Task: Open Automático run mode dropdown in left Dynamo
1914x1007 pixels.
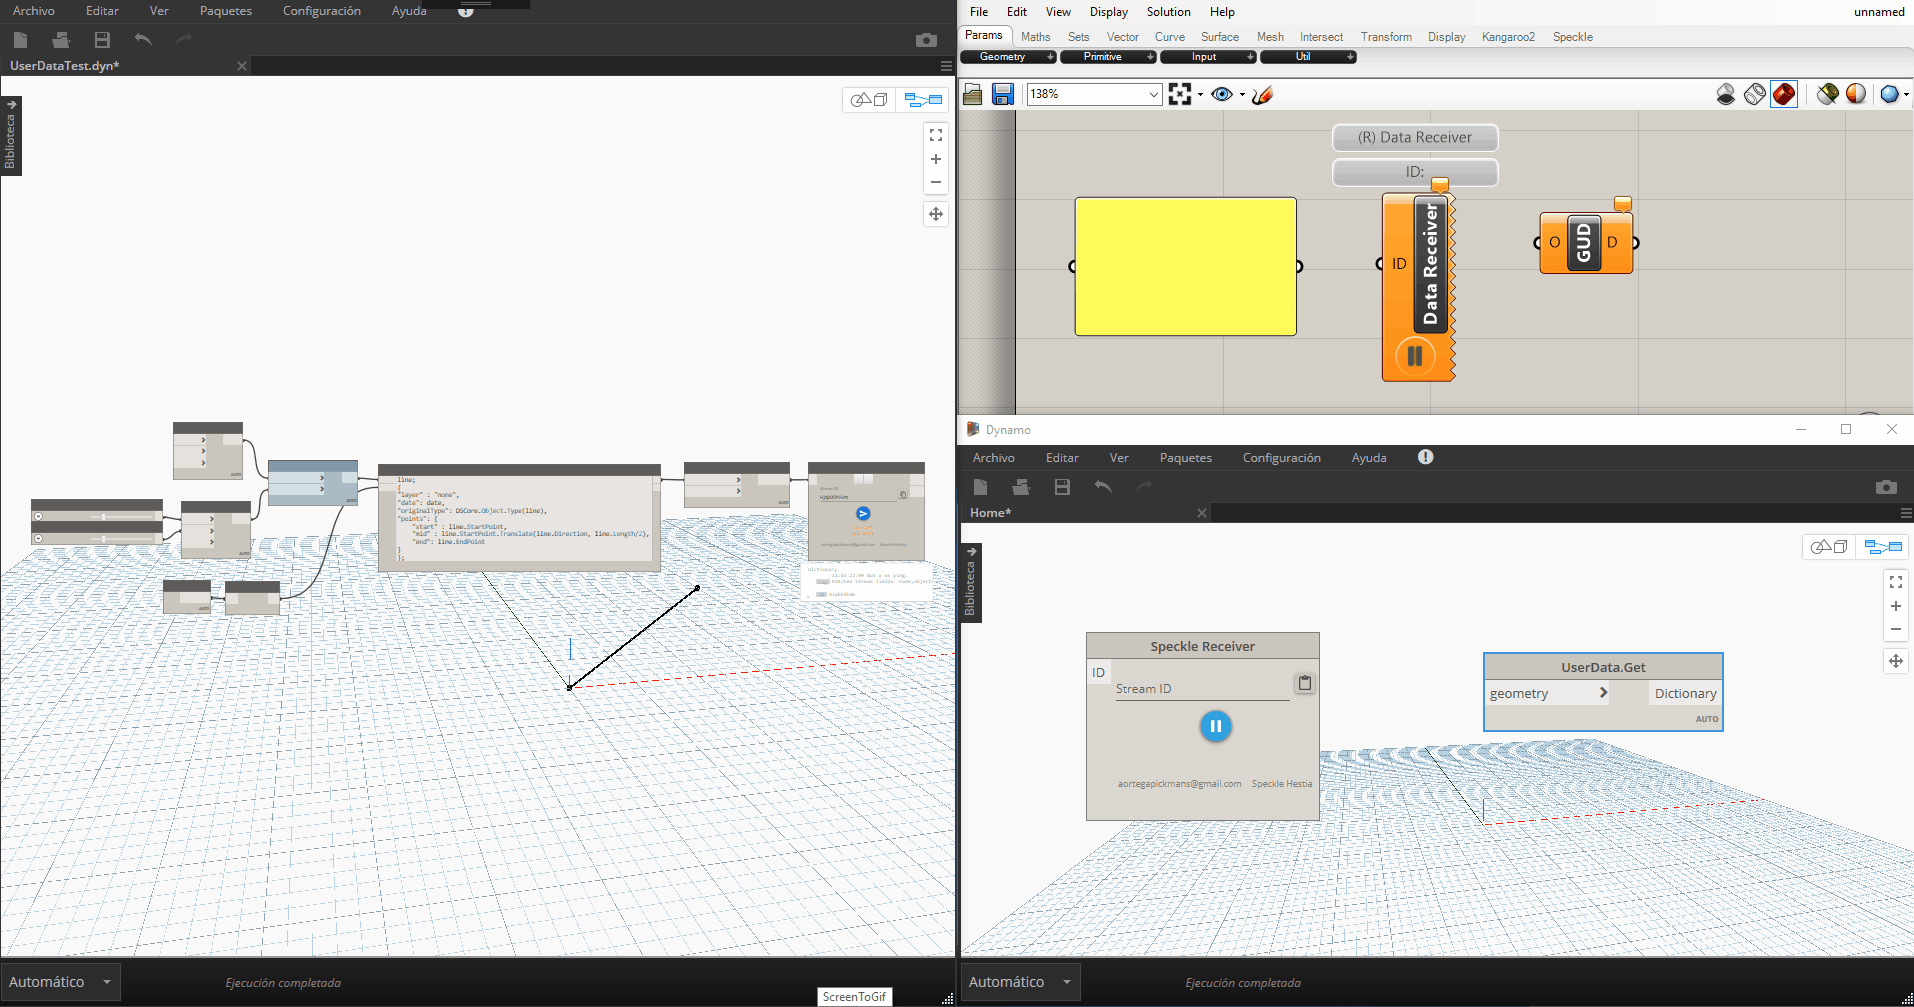Action: (x=61, y=982)
